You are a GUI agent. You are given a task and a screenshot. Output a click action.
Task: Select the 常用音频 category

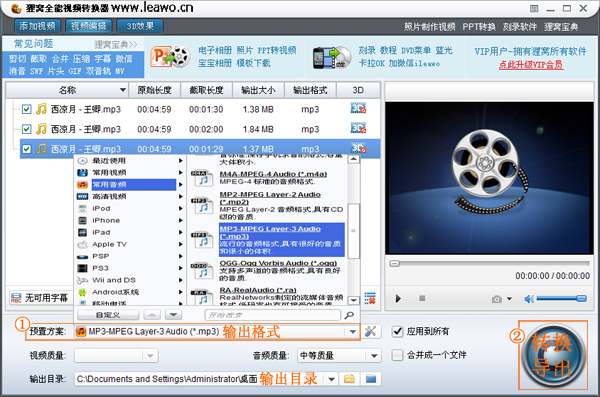(130, 185)
